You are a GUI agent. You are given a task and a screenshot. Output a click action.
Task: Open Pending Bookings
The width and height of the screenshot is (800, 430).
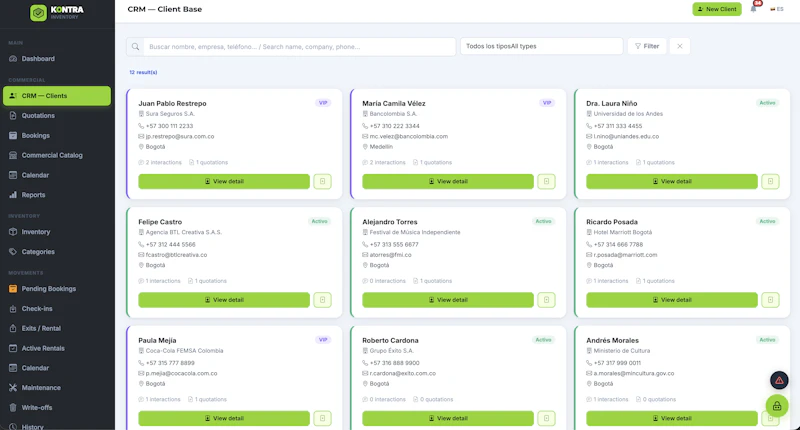(57, 289)
